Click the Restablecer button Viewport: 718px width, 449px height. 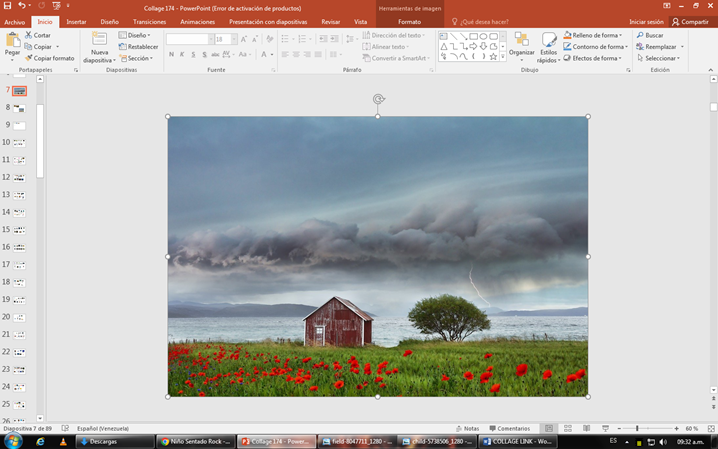138,47
